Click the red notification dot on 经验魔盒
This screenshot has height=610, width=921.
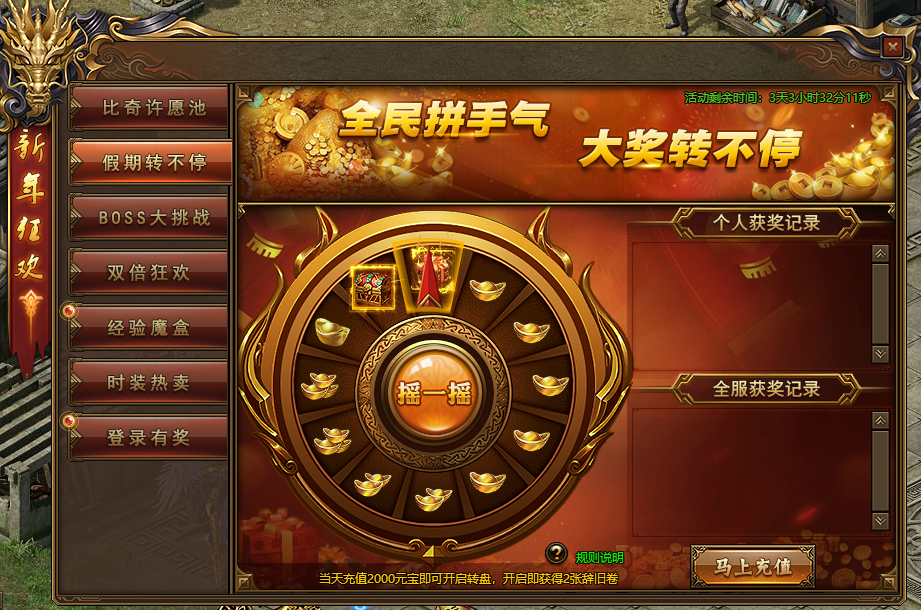(69, 311)
